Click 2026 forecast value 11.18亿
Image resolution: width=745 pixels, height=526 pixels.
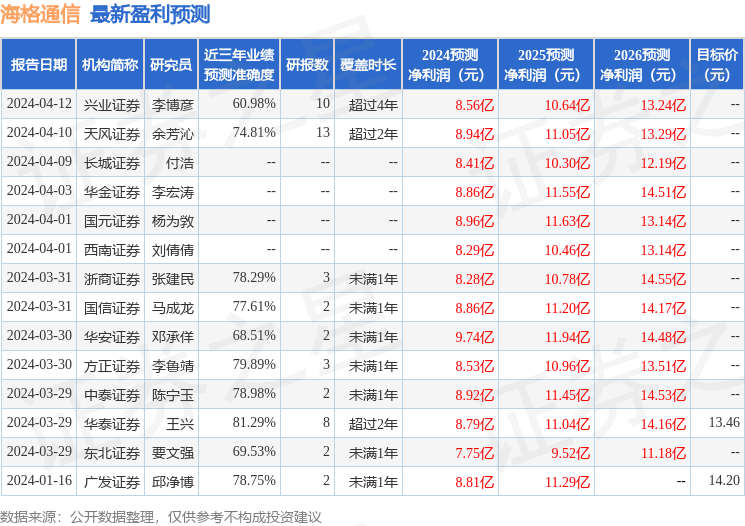click(663, 453)
